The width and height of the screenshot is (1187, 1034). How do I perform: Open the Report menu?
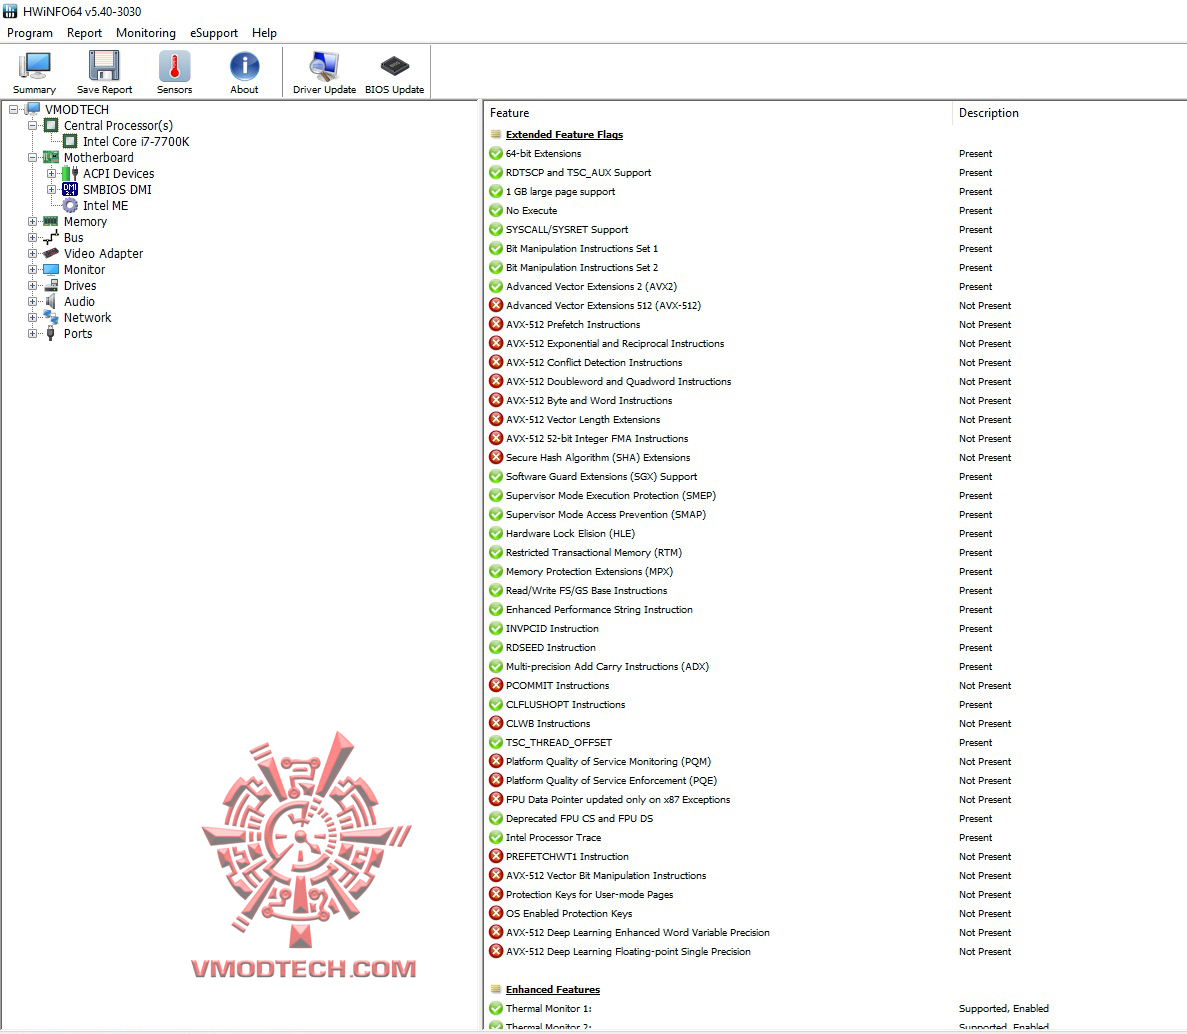pos(84,33)
